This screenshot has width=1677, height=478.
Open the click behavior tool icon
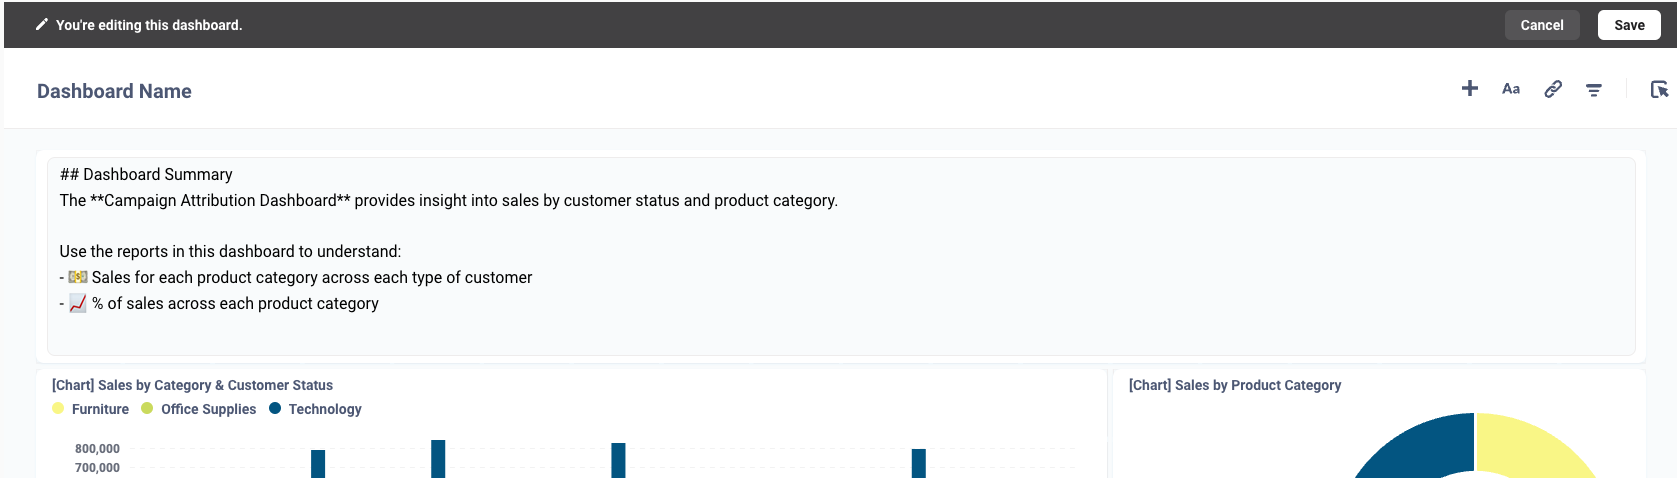click(x=1659, y=89)
